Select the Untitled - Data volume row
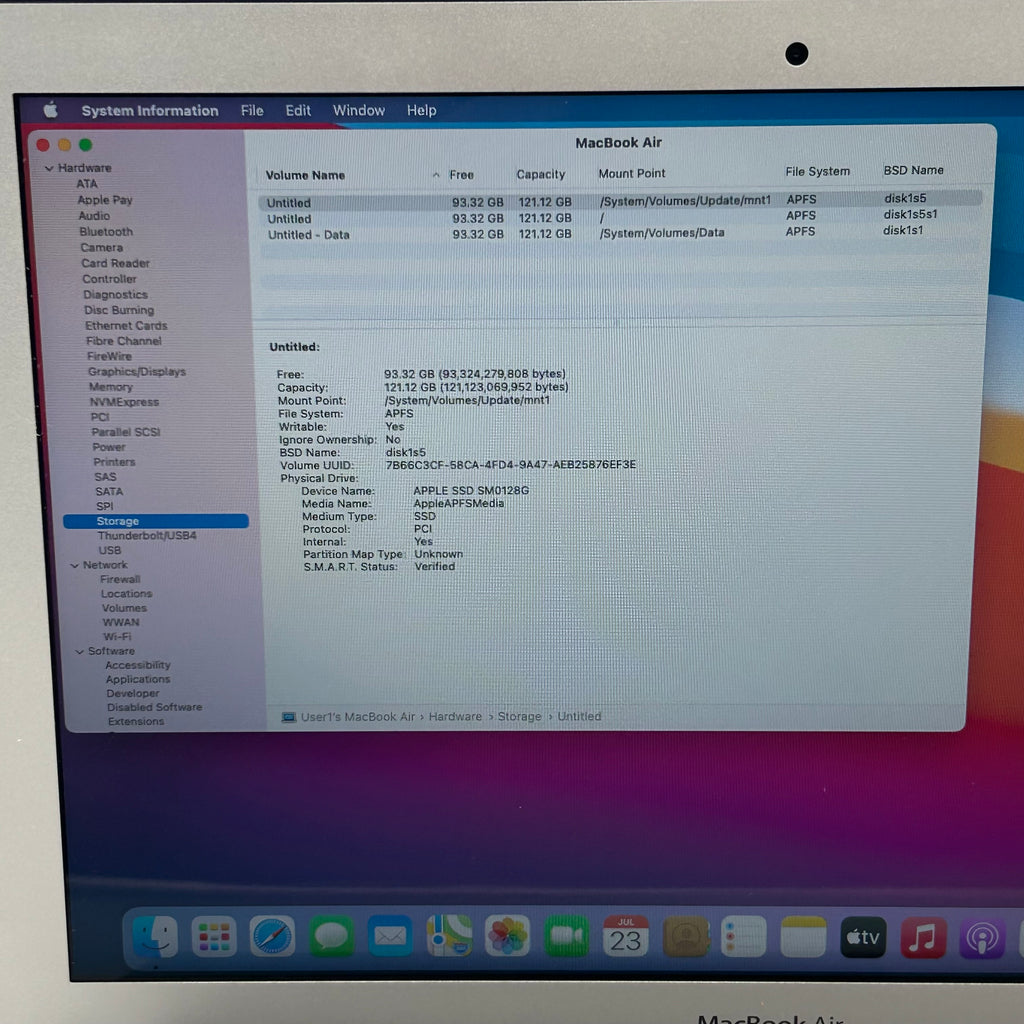This screenshot has width=1024, height=1024. (x=620, y=233)
